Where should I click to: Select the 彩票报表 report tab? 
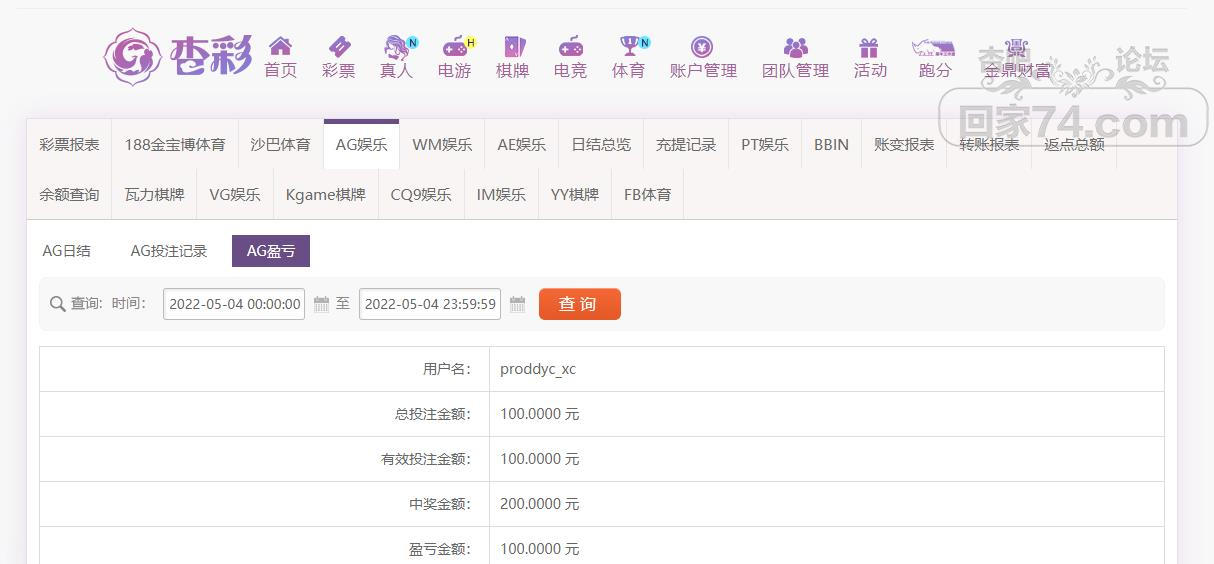[x=70, y=145]
